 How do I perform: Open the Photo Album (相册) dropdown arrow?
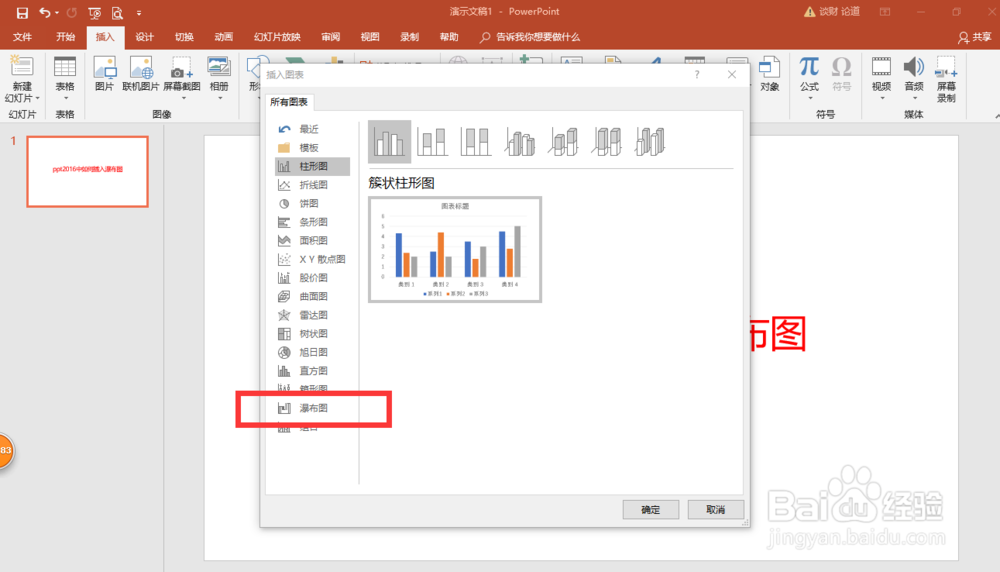(x=220, y=98)
